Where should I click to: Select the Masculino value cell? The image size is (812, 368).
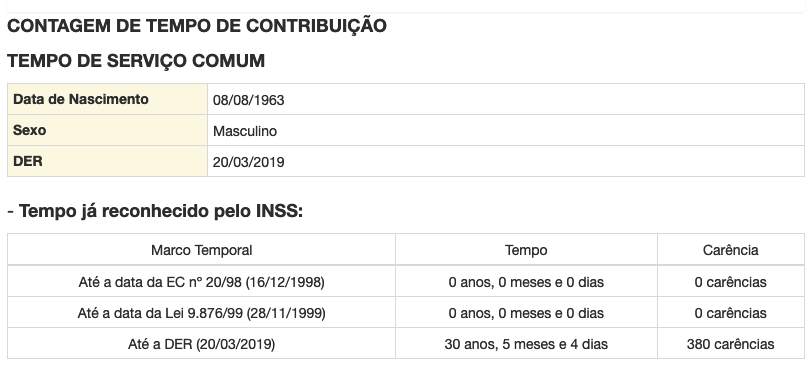click(506, 130)
